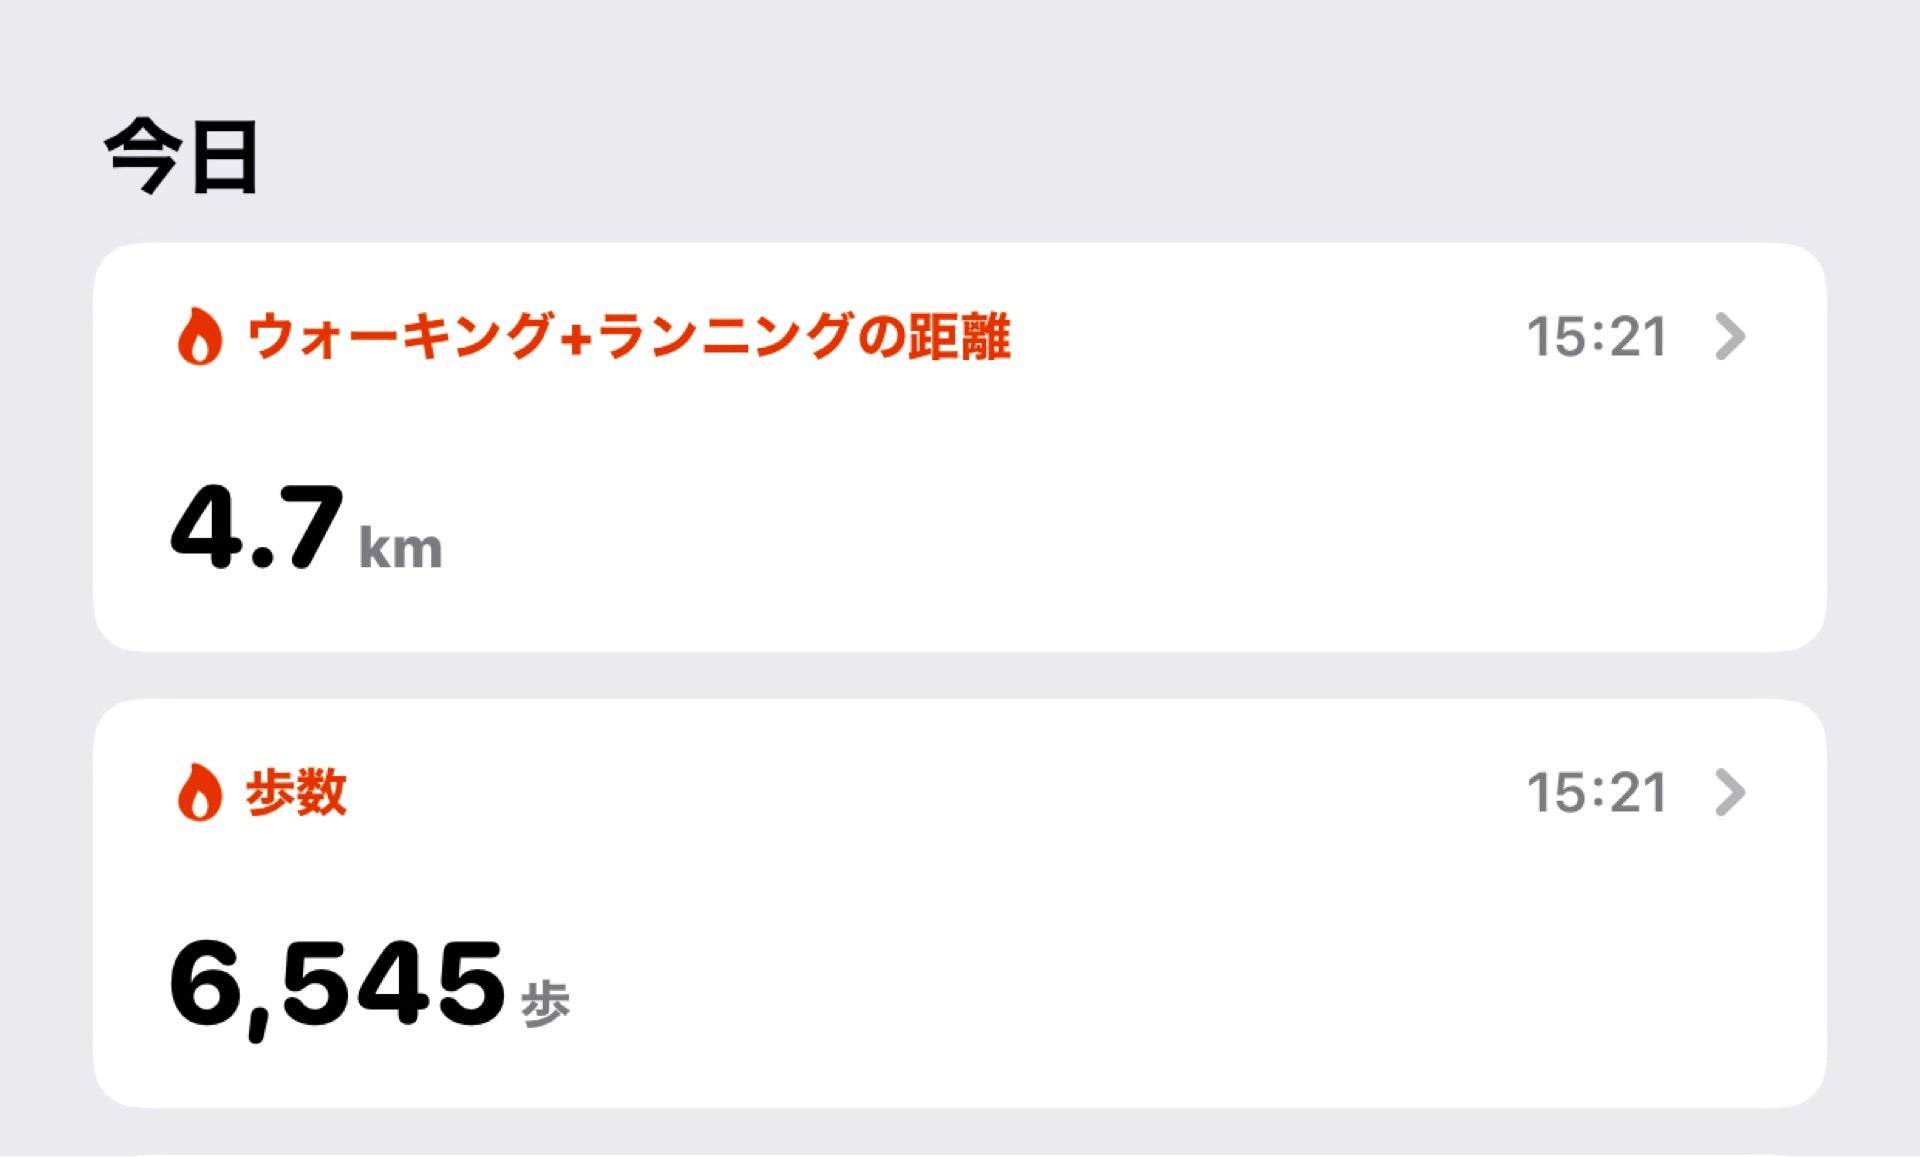Click the 15:21 timestamp on the 歩数 card
The width and height of the screenshot is (1920, 1157).
1597,793
